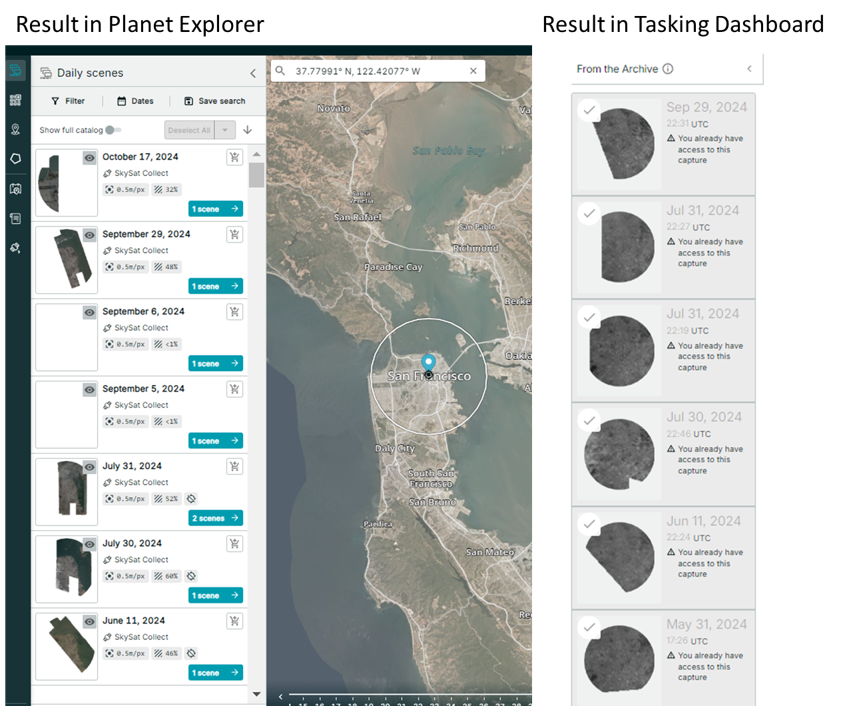Open 1 scene for September 29, 2024

tap(216, 286)
